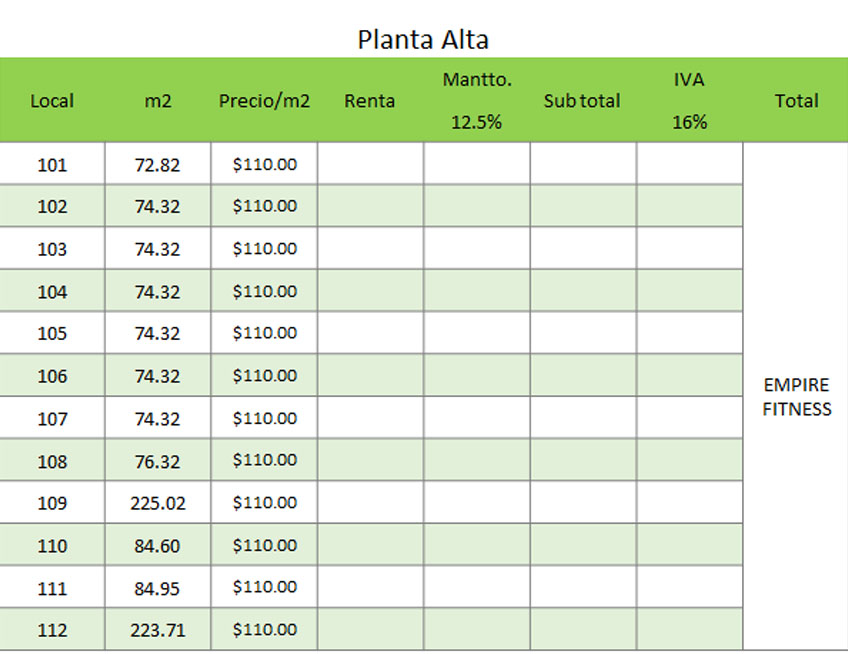Select the 223.71 value for local 112
The image size is (848, 654).
click(157, 629)
